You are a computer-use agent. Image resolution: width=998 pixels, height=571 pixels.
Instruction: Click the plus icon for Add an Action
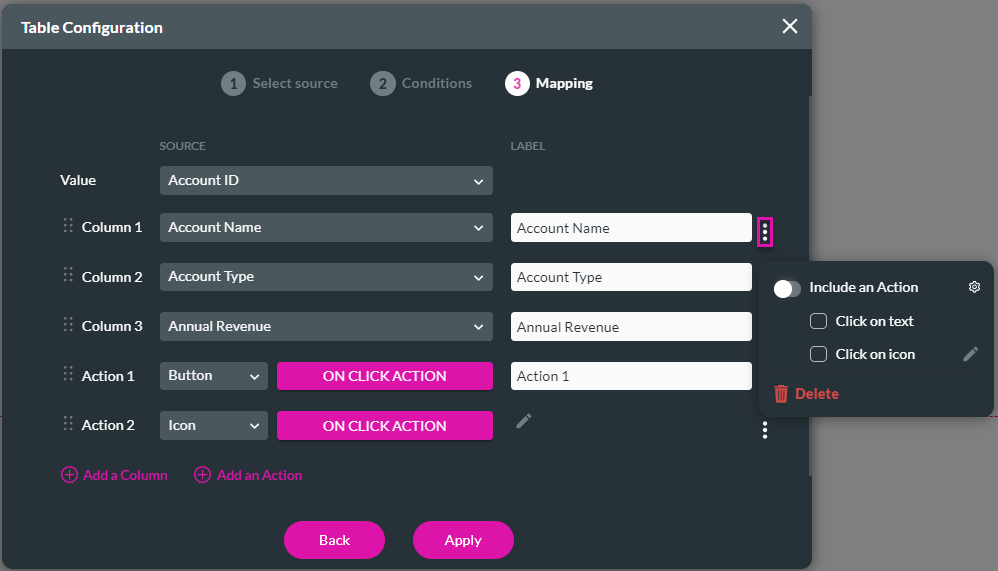pyautogui.click(x=202, y=475)
